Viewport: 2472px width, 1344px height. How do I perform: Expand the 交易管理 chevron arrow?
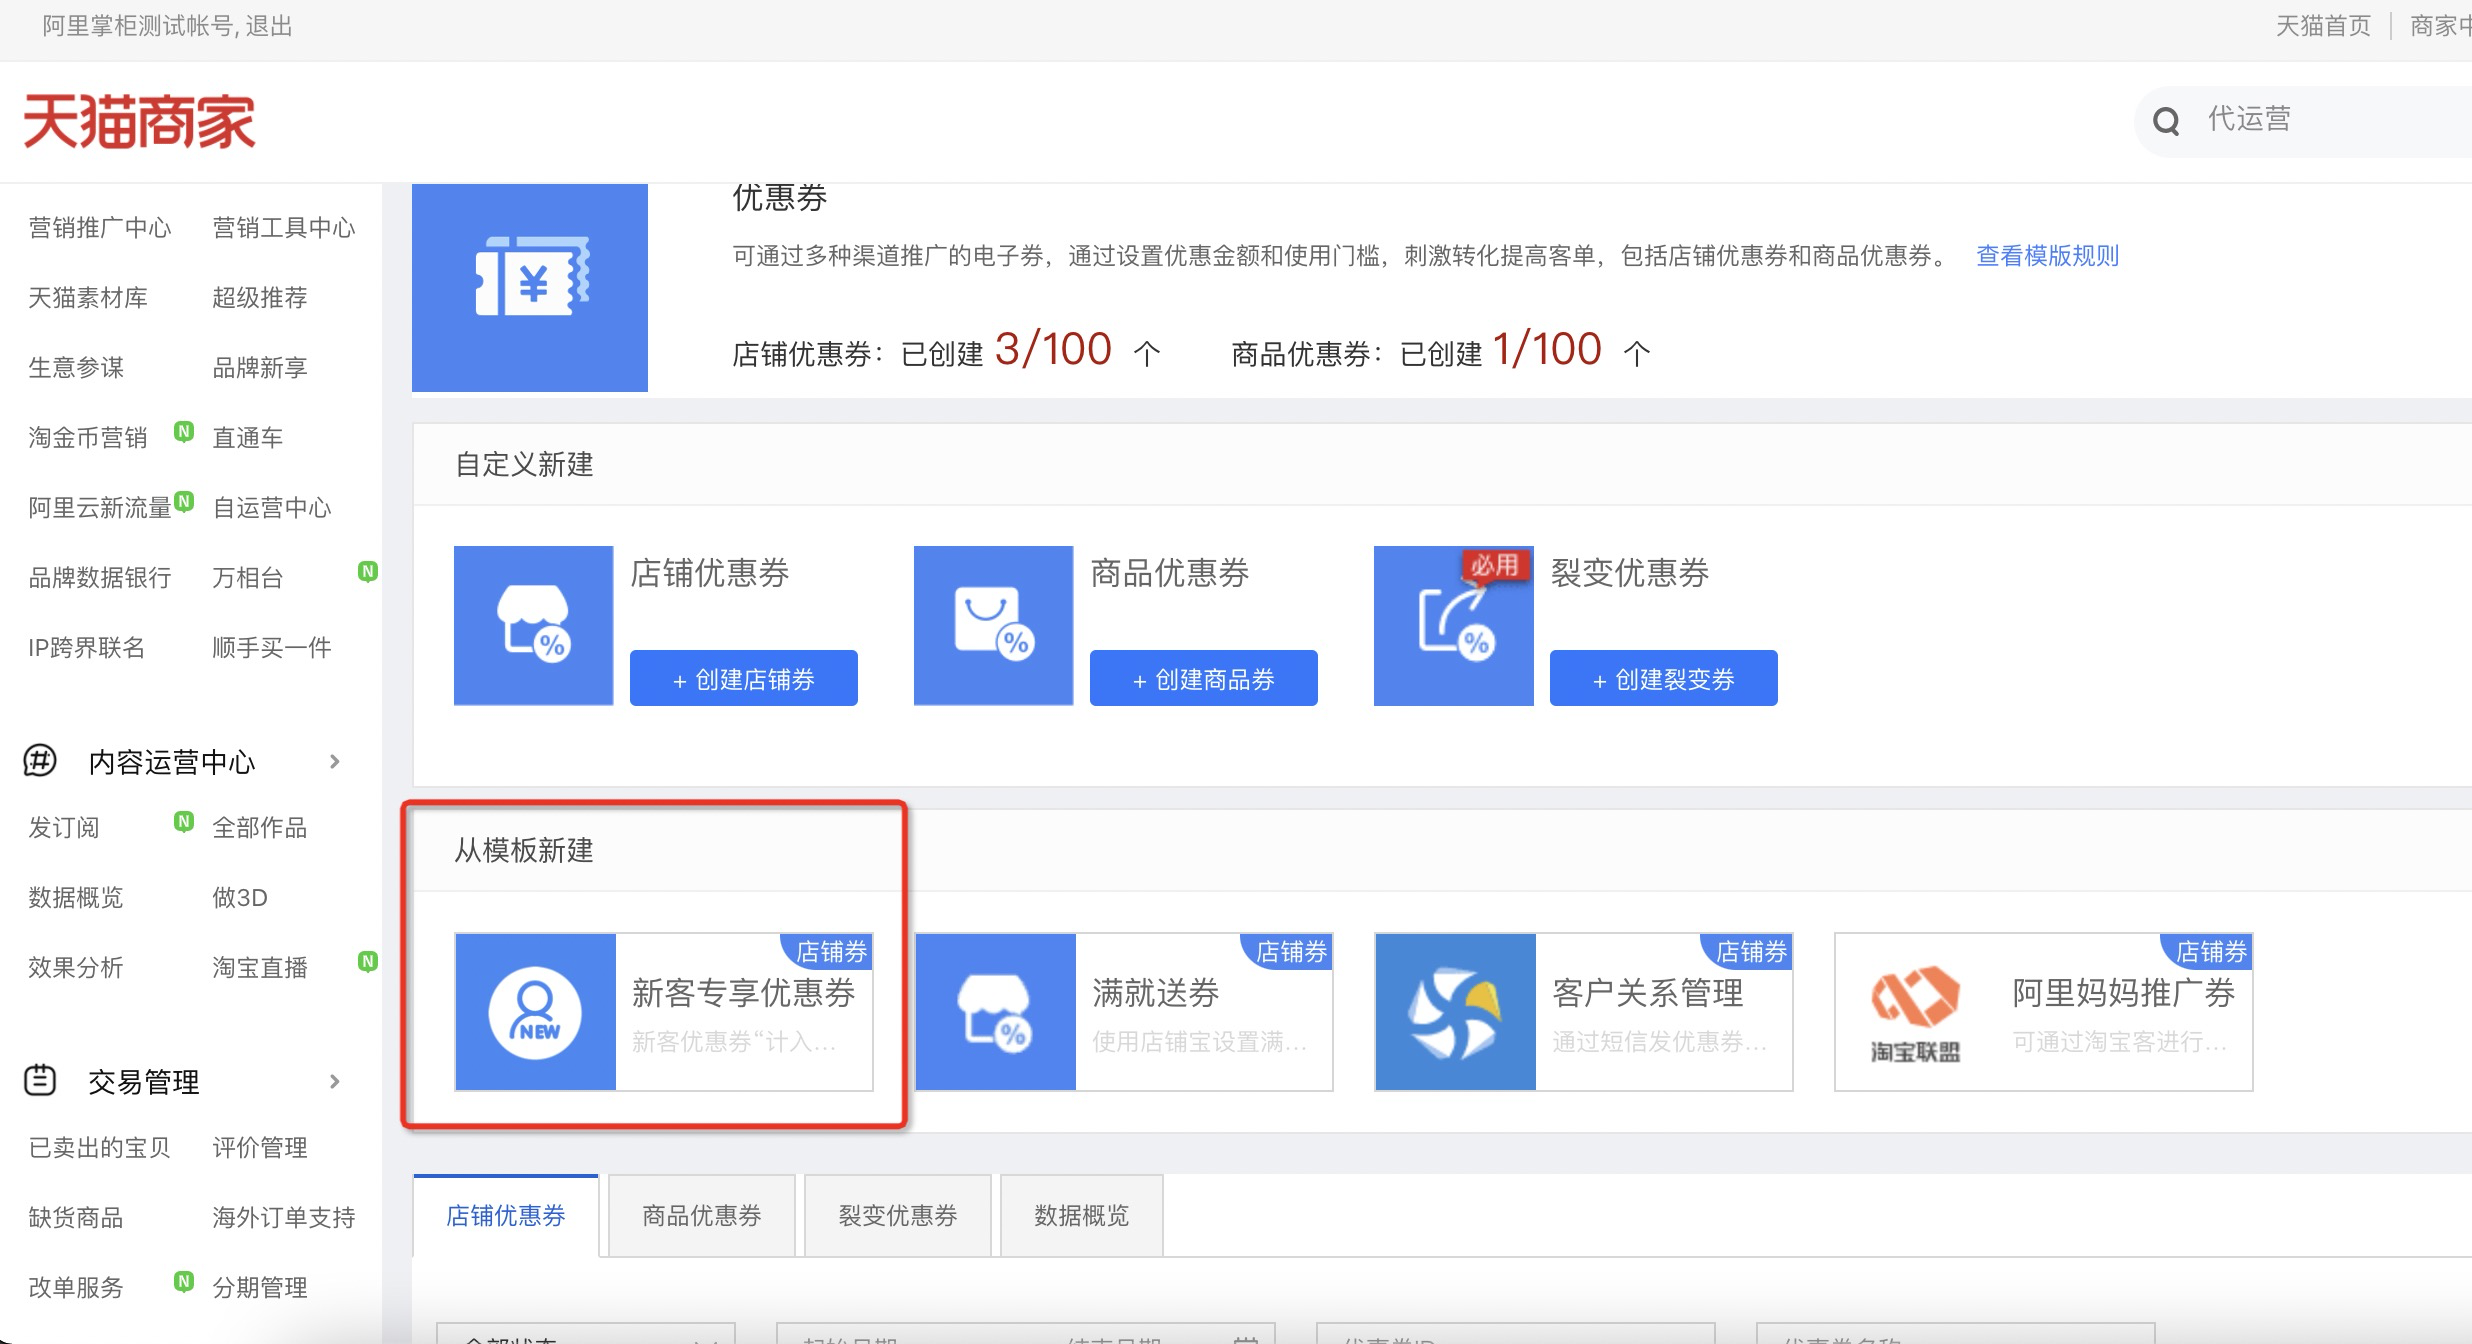(x=335, y=1082)
